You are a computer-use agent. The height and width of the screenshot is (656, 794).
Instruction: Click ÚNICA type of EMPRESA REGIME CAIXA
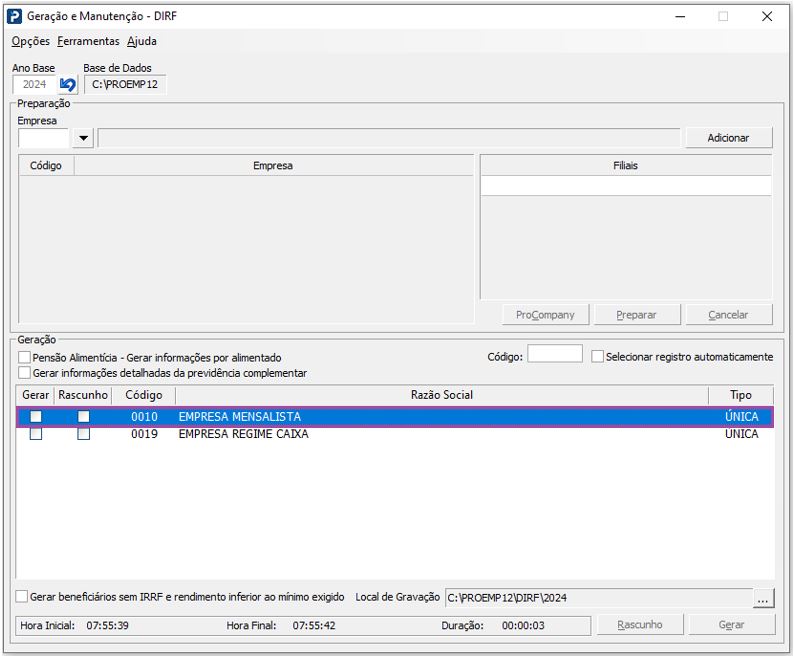pos(742,434)
